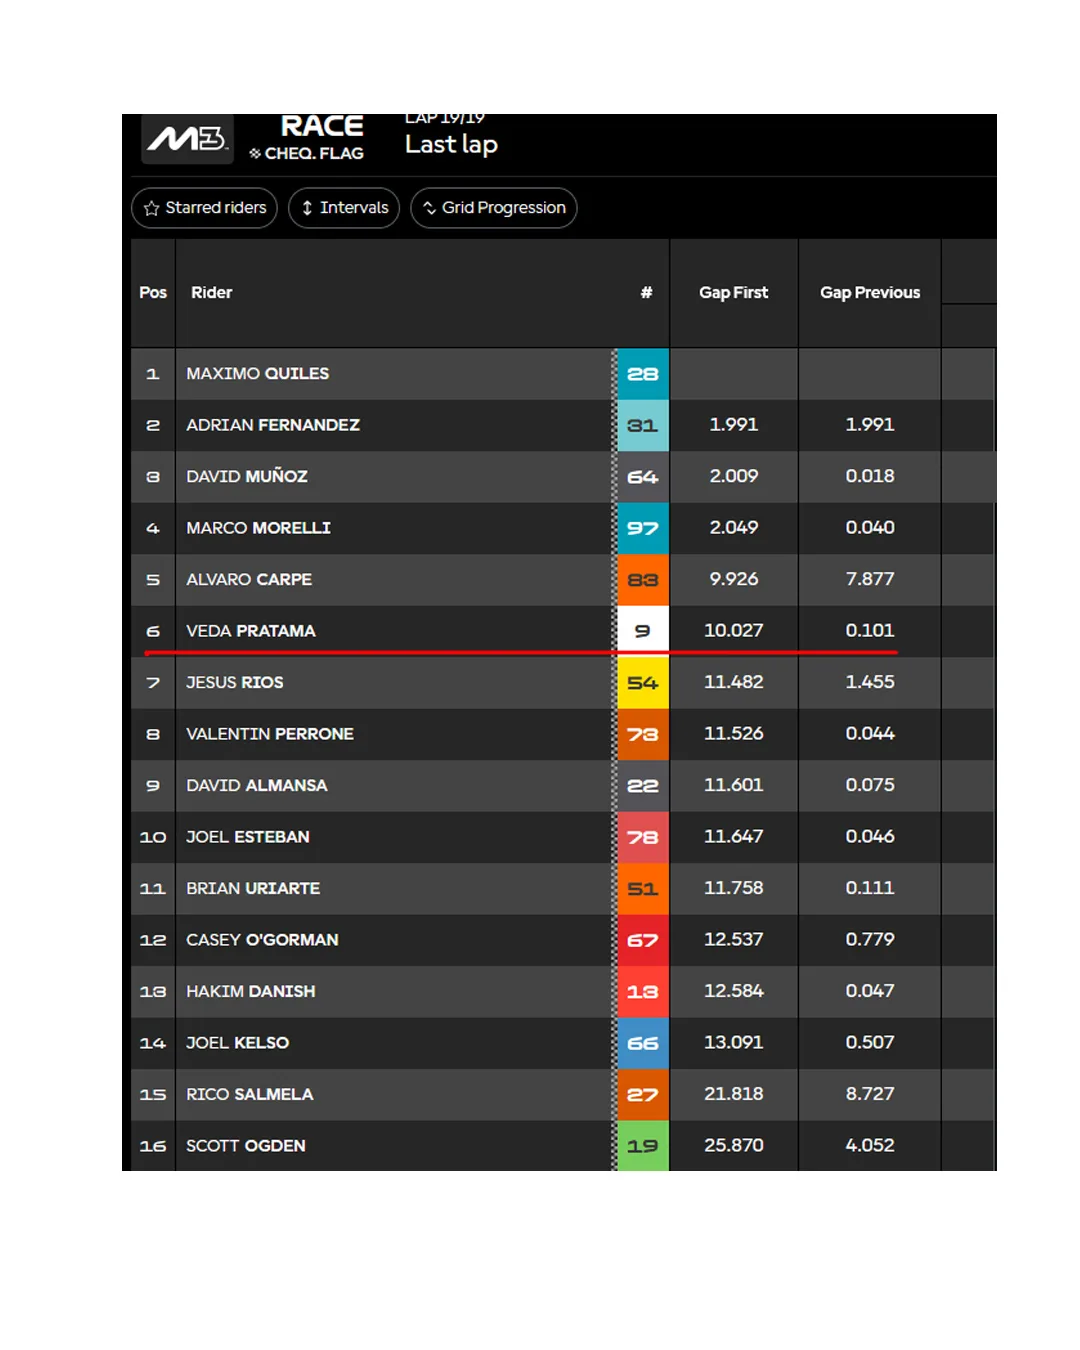Click the Rider column header

[x=212, y=293]
